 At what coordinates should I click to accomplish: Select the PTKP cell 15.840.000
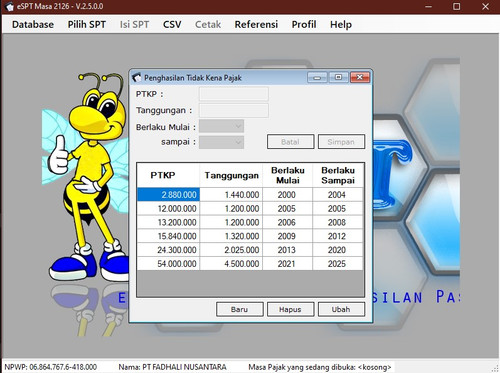point(168,236)
